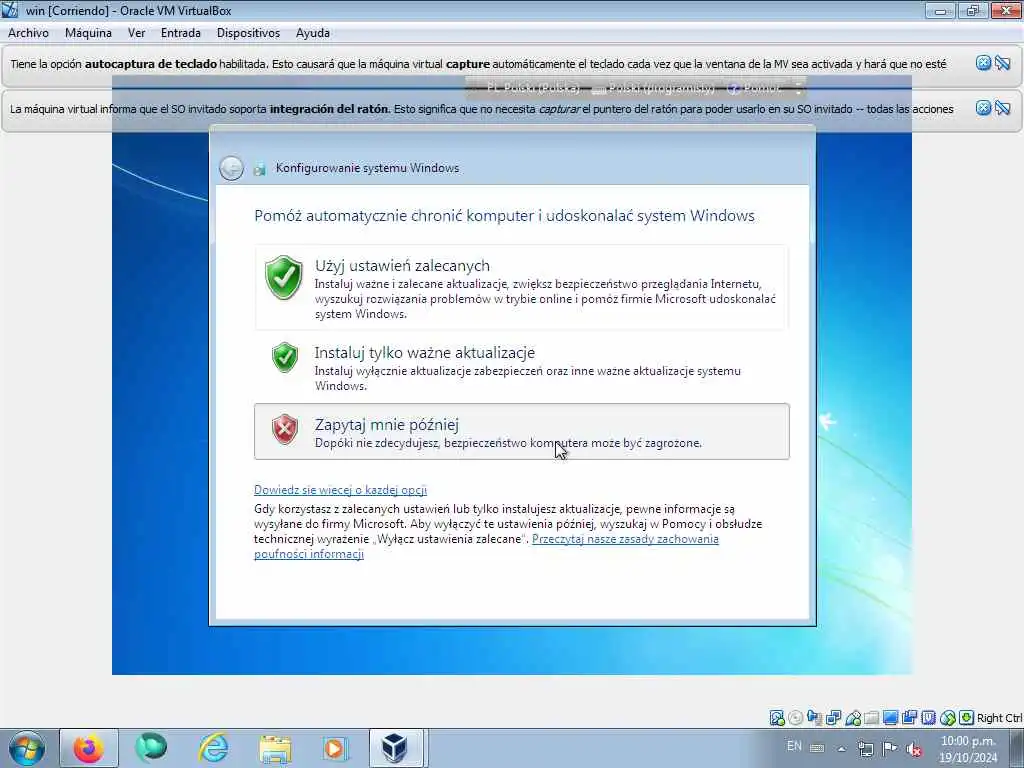Suppress future autocaptura de teclado messages icon

point(1002,63)
